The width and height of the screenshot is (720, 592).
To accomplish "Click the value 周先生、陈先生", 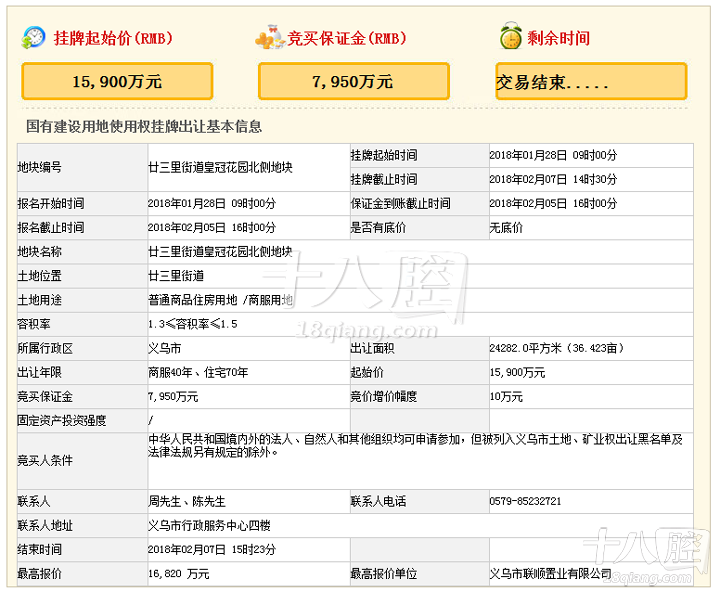I will [187, 502].
